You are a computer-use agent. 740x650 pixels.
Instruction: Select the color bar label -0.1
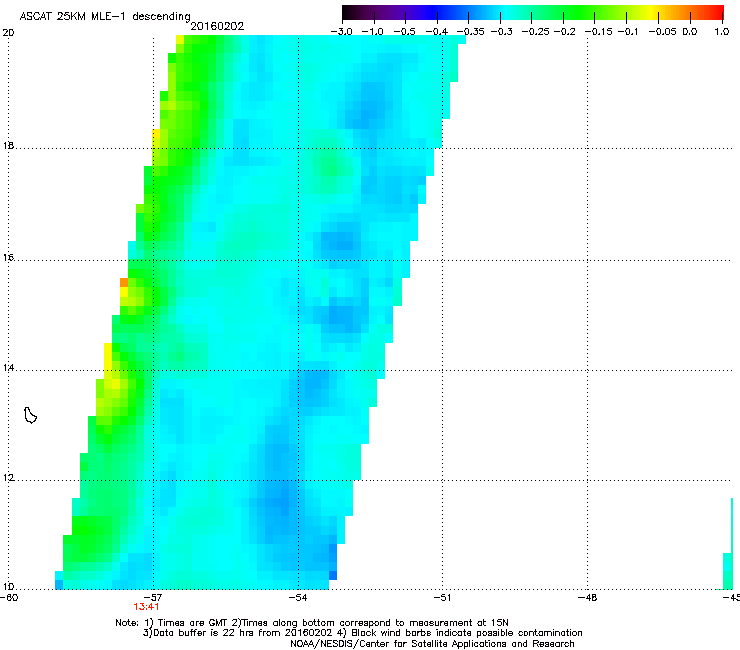pyautogui.click(x=628, y=32)
